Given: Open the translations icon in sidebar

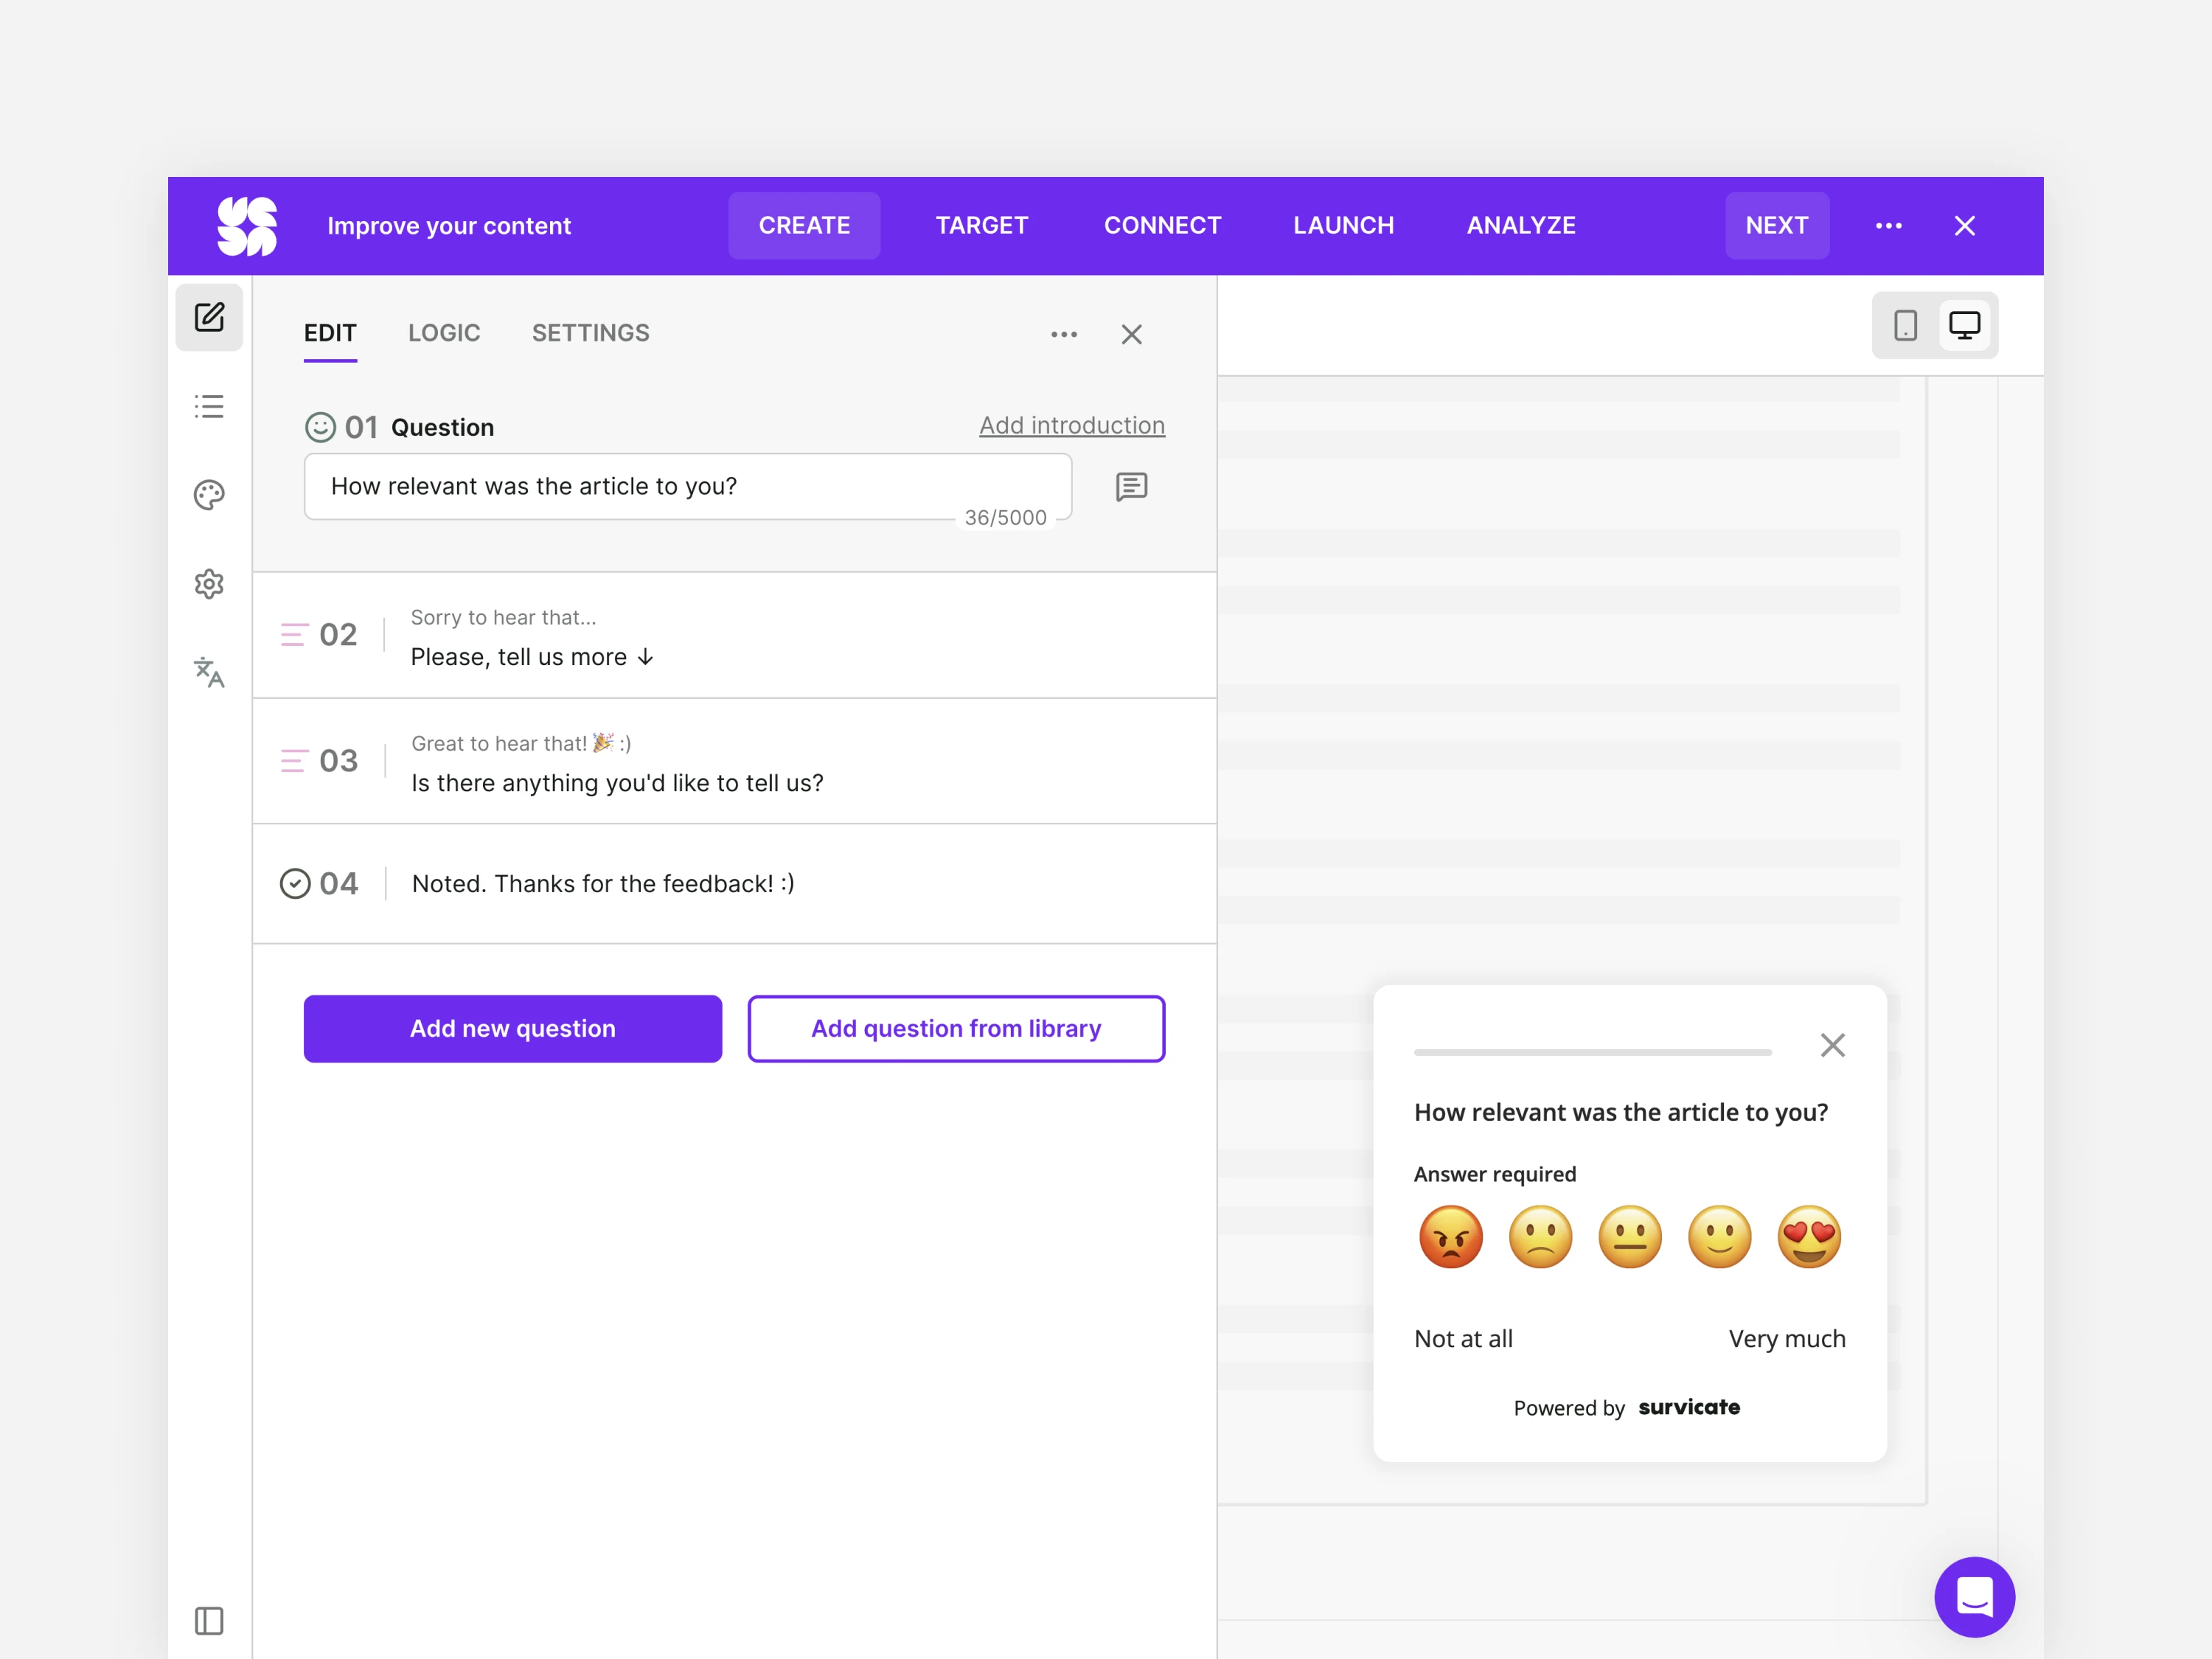Looking at the screenshot, I should pos(209,672).
